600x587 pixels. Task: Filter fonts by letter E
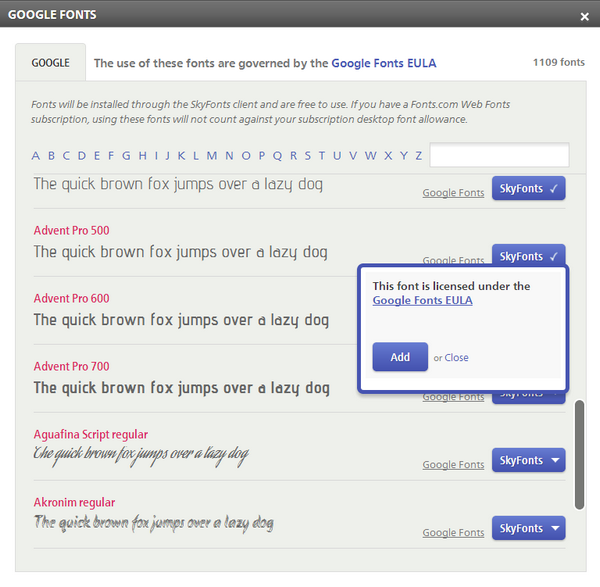(x=97, y=156)
